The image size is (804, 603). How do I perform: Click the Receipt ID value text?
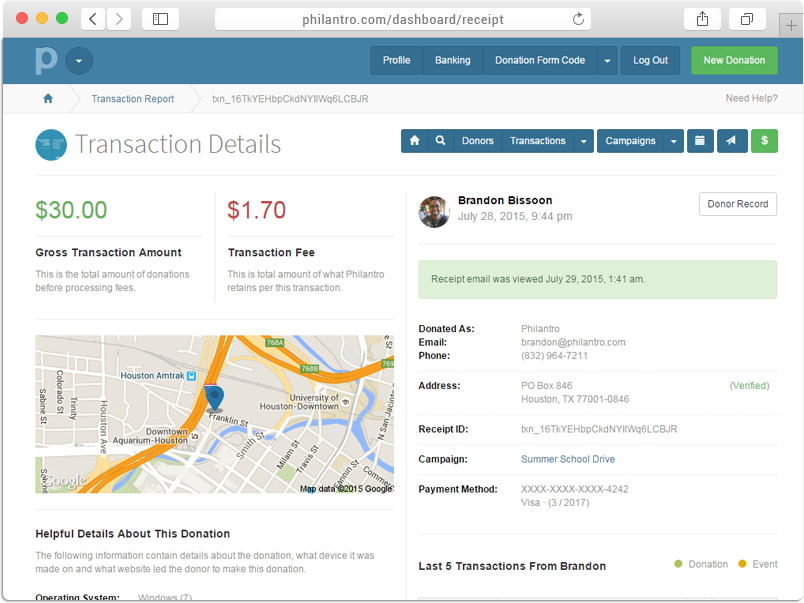[x=599, y=429]
